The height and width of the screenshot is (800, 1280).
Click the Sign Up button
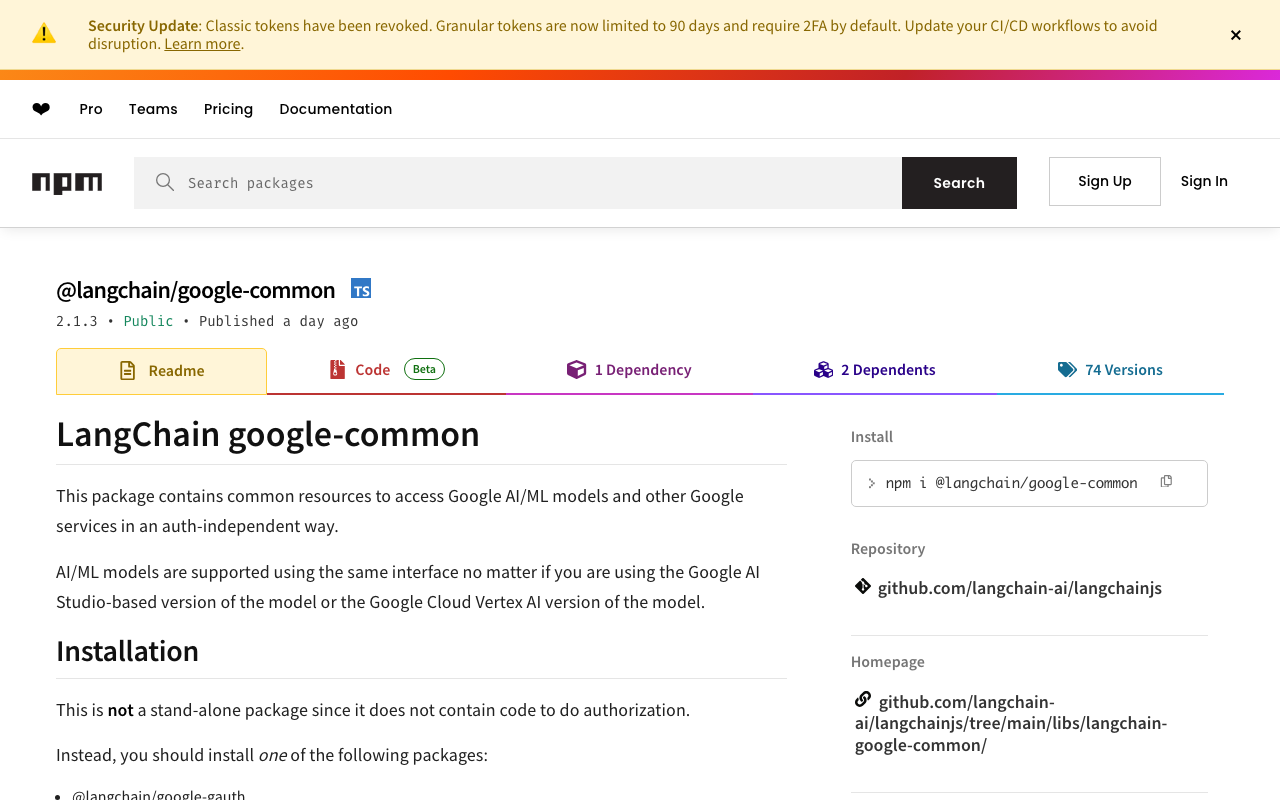coord(1105,181)
